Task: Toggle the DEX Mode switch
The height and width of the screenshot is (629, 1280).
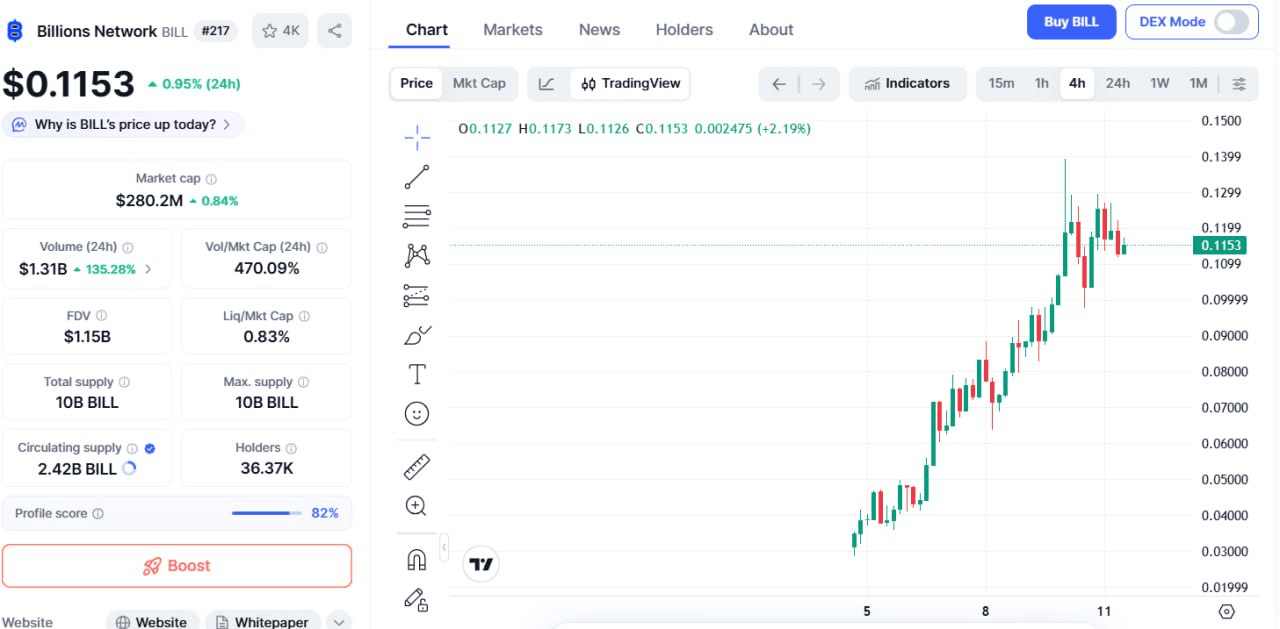Action: tap(1232, 22)
